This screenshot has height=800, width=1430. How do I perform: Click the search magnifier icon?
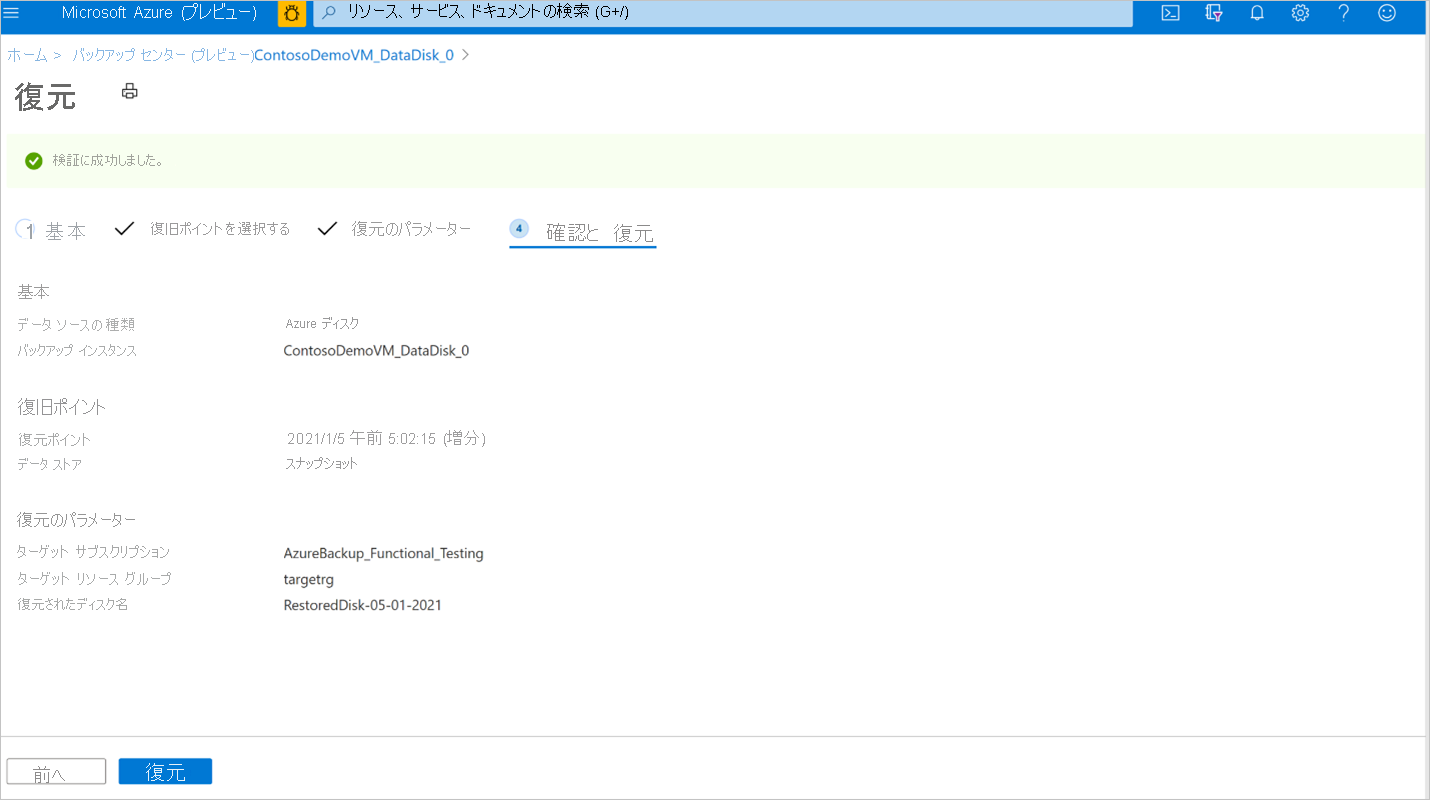tap(329, 13)
